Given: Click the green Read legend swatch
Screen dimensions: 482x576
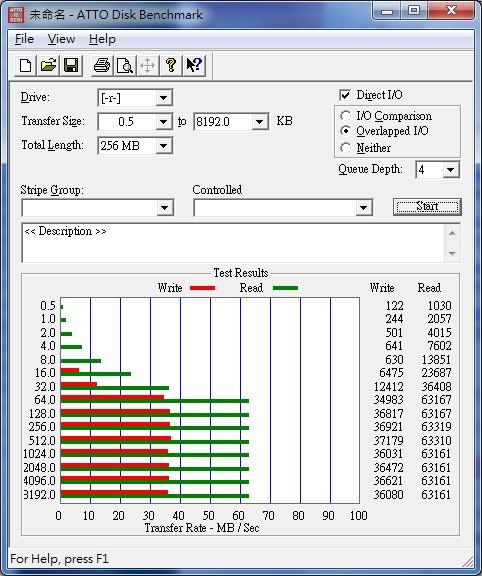Looking at the screenshot, I should [285, 288].
